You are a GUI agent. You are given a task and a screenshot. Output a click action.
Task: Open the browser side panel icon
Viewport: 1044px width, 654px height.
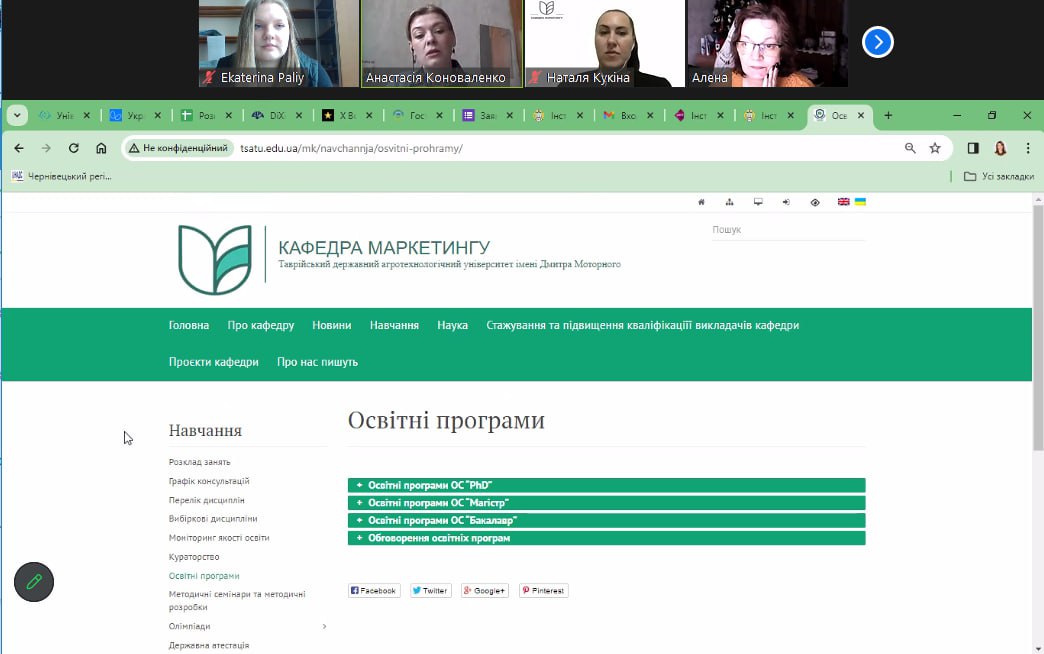[973, 148]
